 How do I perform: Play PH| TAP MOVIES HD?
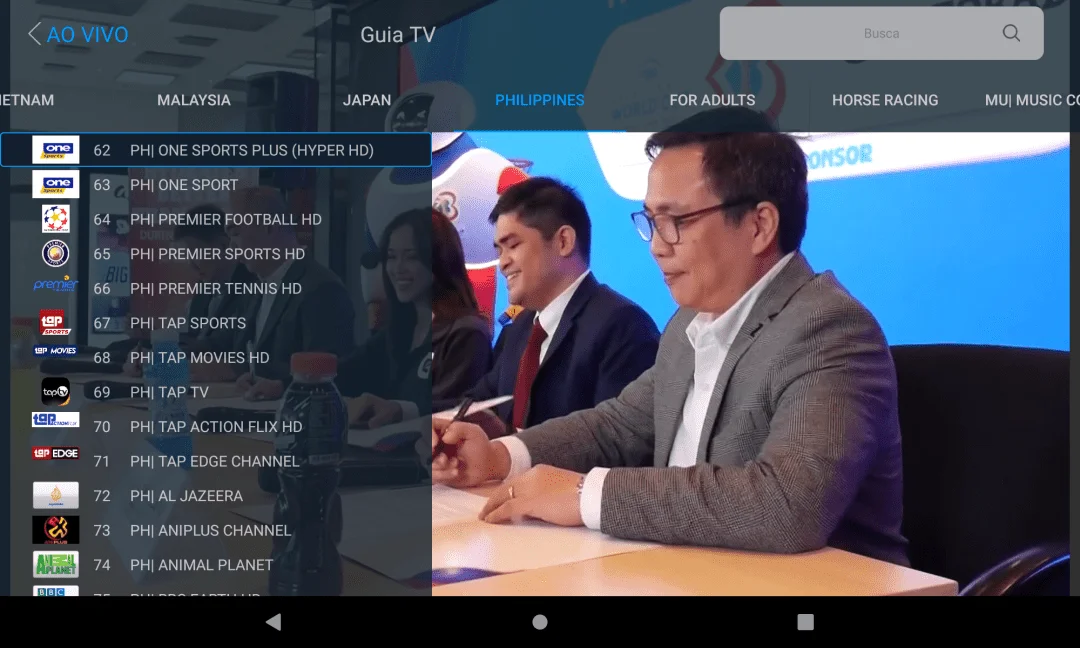point(216,357)
